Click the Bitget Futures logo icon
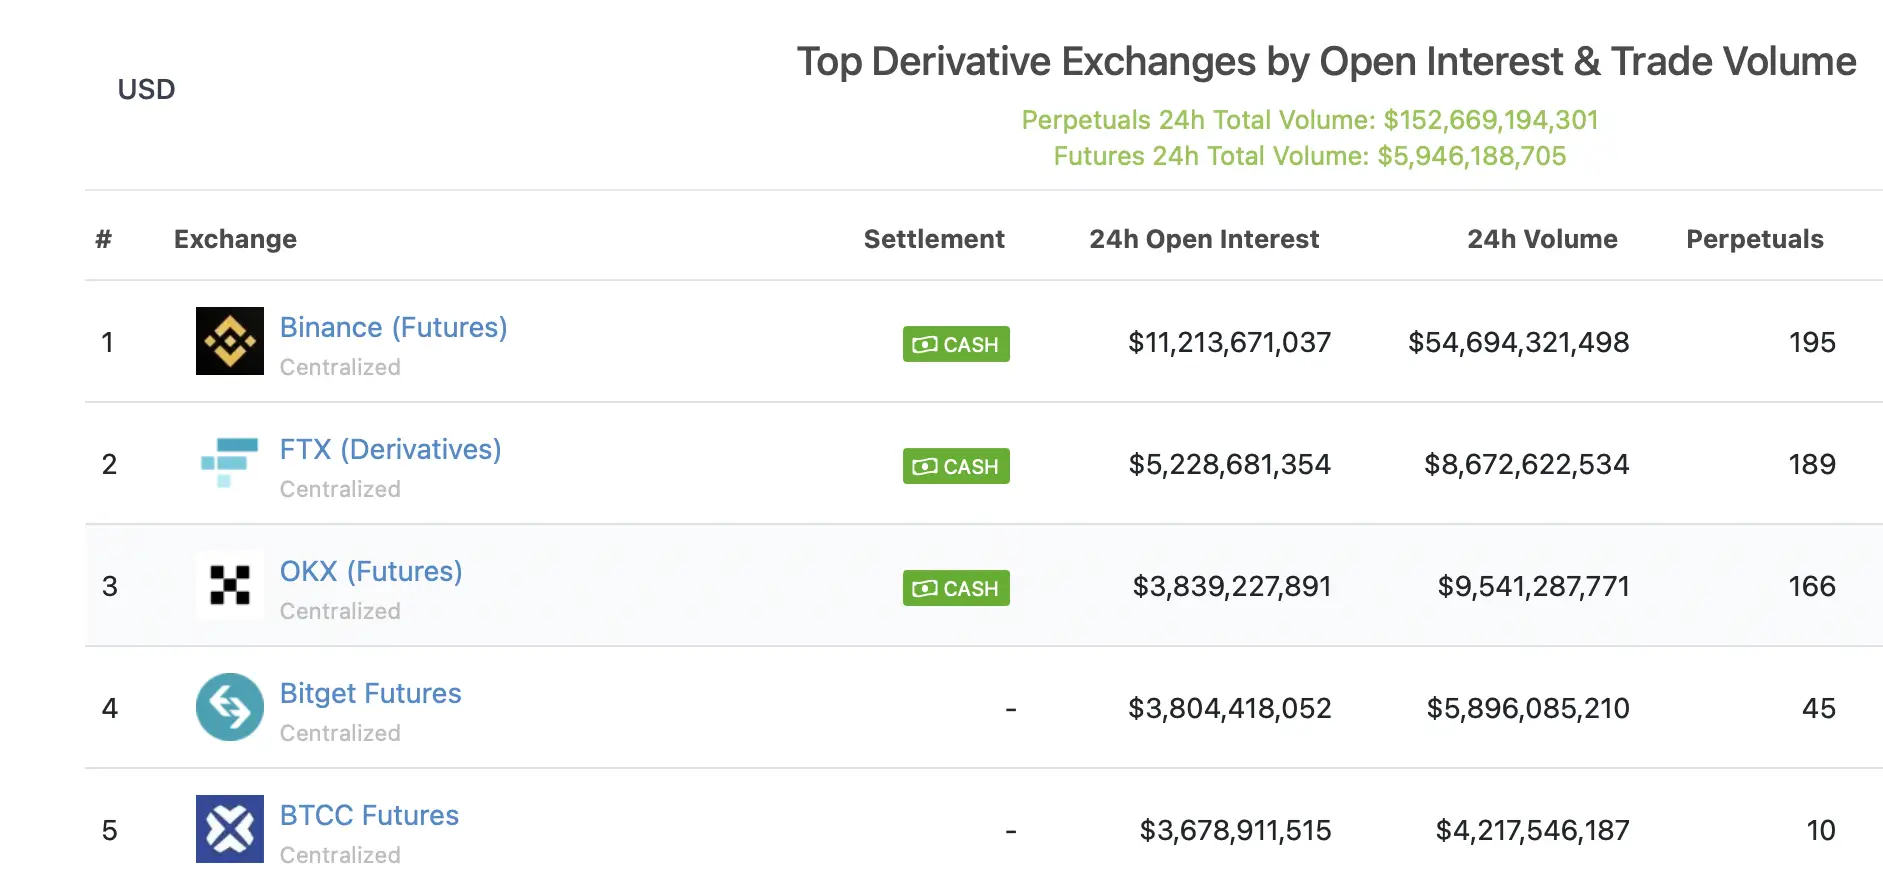The height and width of the screenshot is (888, 1883). pos(230,707)
